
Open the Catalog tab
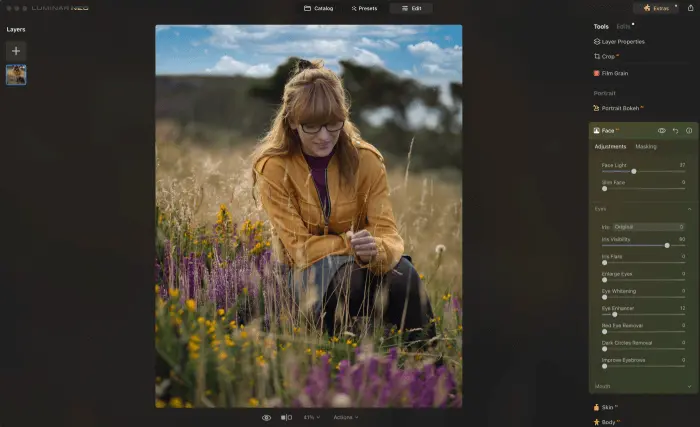coord(319,8)
